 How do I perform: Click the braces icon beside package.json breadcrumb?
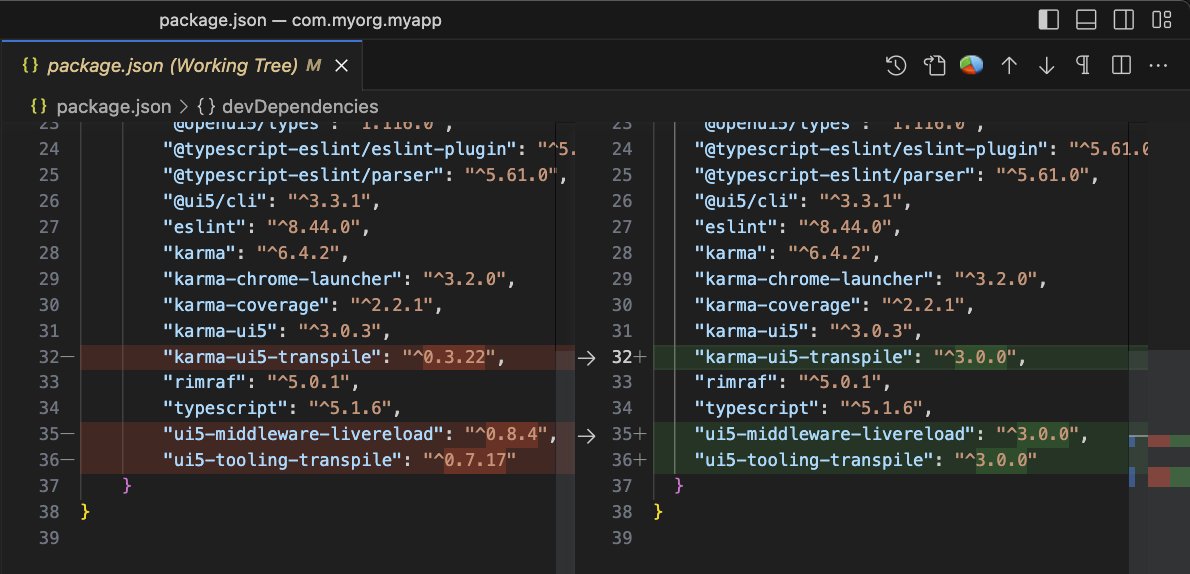39,106
